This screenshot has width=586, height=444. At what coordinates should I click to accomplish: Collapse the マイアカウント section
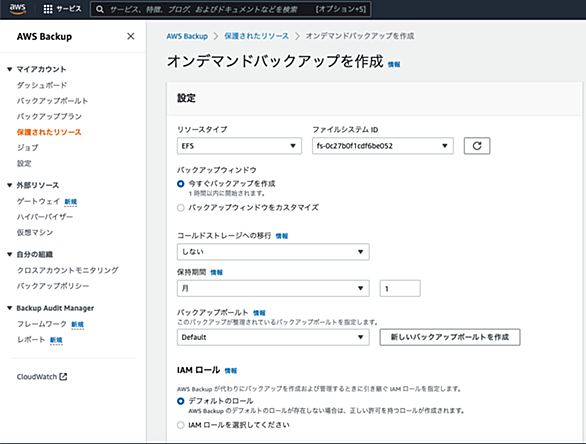tap(10, 69)
